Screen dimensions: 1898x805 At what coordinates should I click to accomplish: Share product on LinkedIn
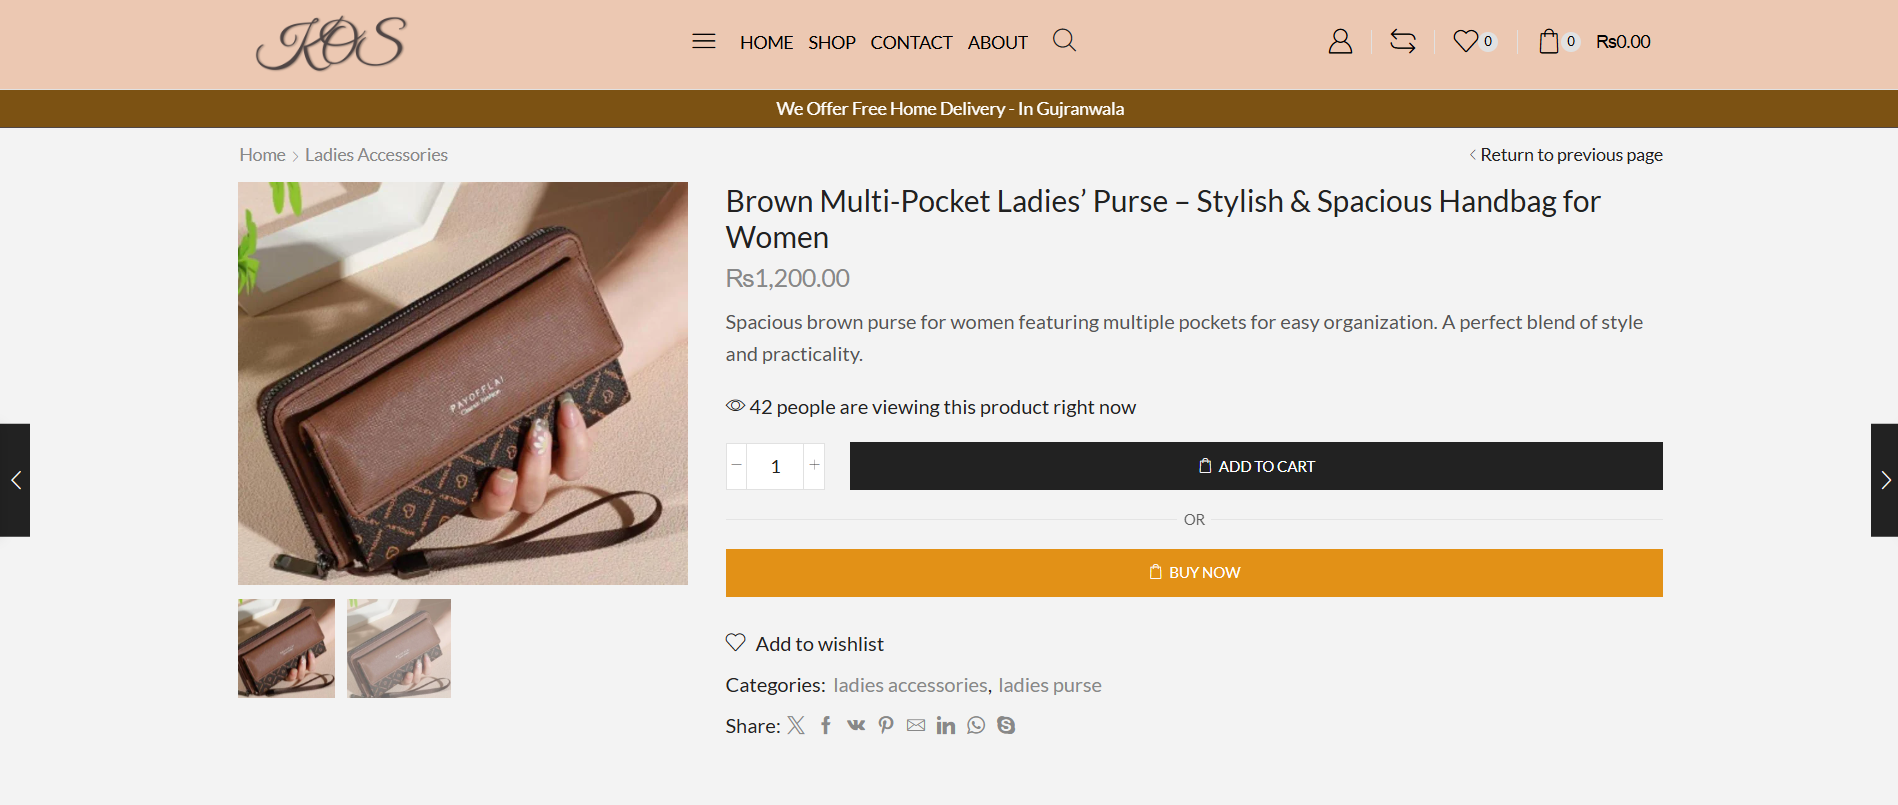point(946,725)
